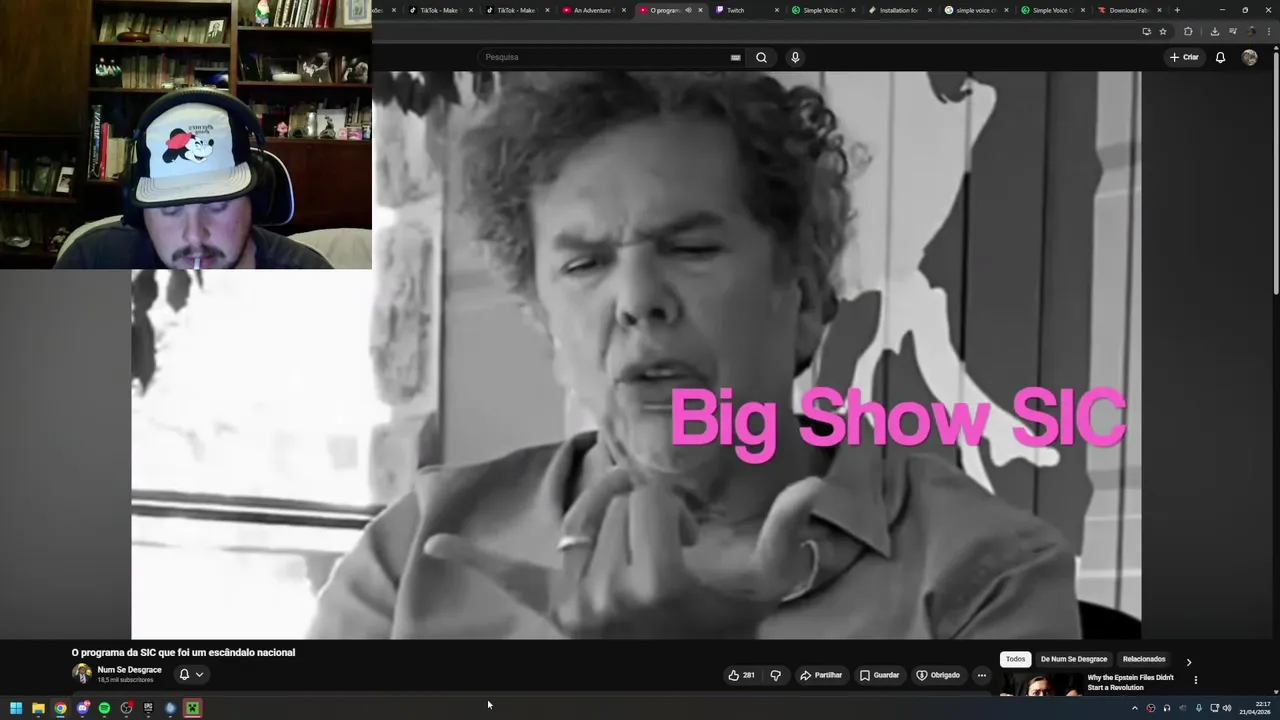
Task: Click the Criar button
Action: click(x=1184, y=57)
